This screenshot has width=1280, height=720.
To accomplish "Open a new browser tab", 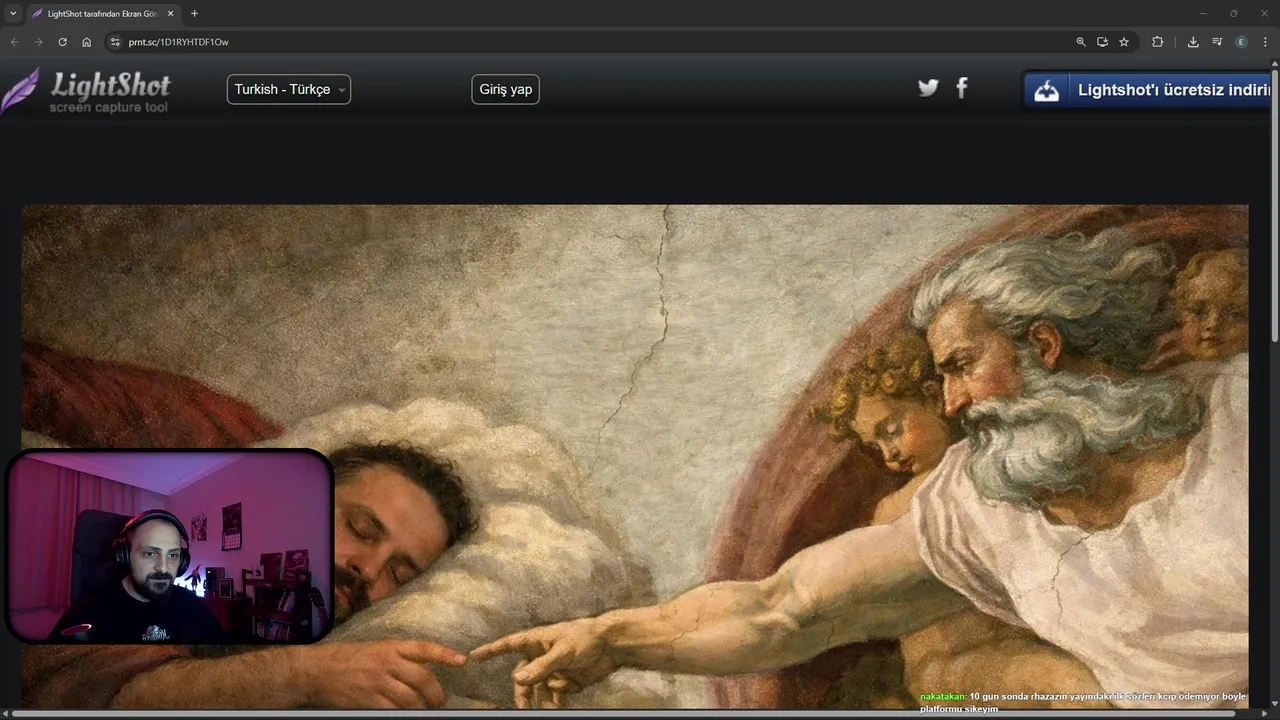I will point(194,14).
